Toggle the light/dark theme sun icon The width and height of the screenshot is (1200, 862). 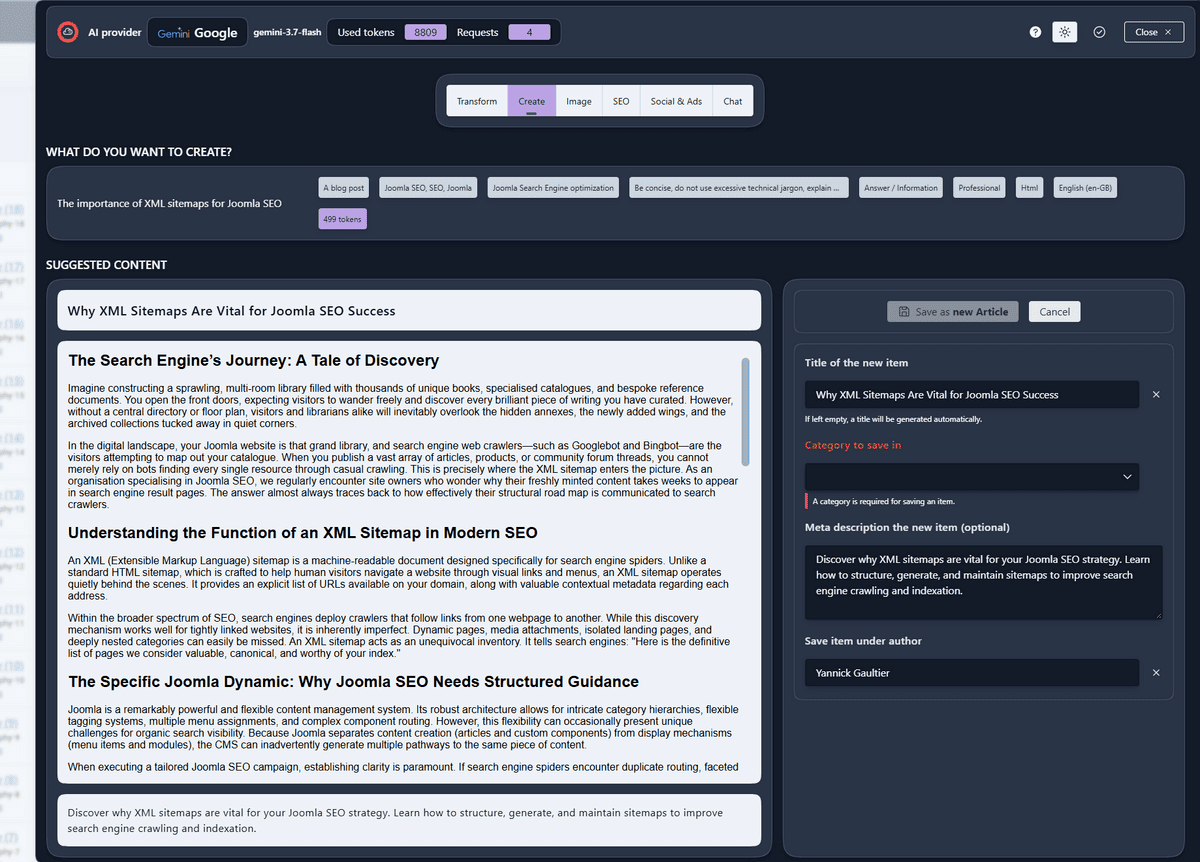1065,32
